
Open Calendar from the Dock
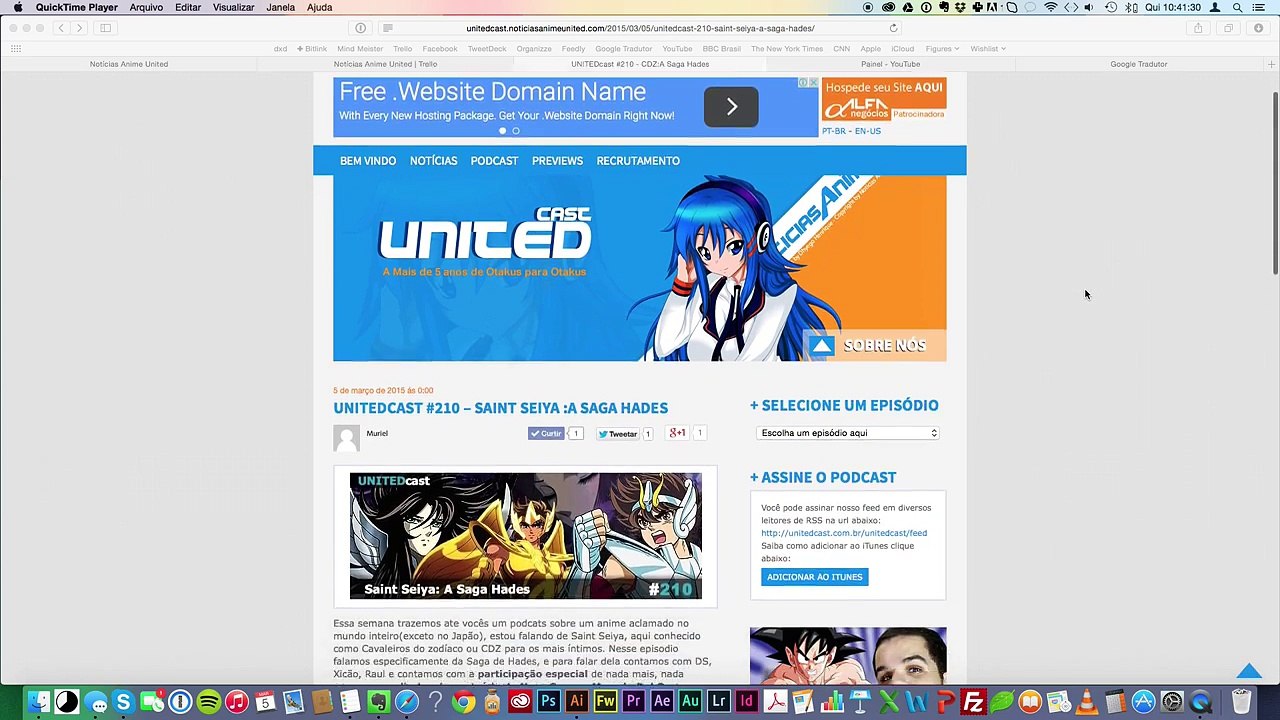[265, 702]
